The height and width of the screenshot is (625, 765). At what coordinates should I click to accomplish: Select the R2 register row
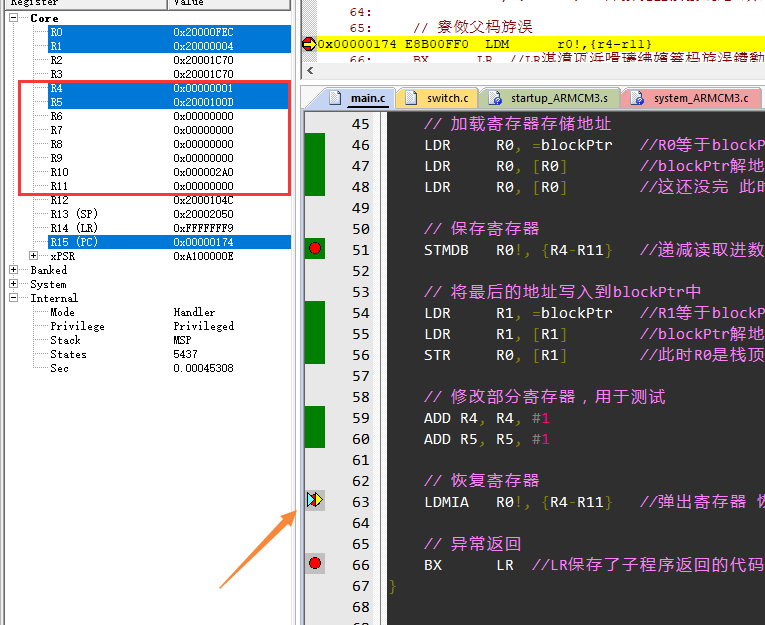(169, 60)
